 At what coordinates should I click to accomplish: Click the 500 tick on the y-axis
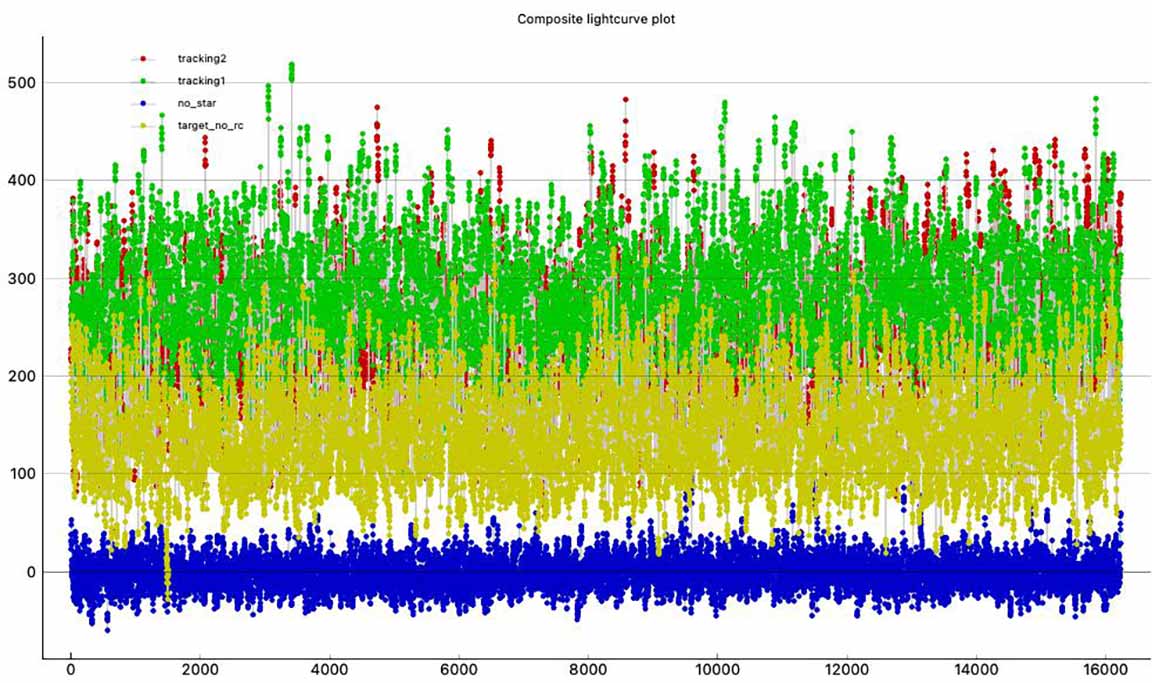(x=19, y=82)
